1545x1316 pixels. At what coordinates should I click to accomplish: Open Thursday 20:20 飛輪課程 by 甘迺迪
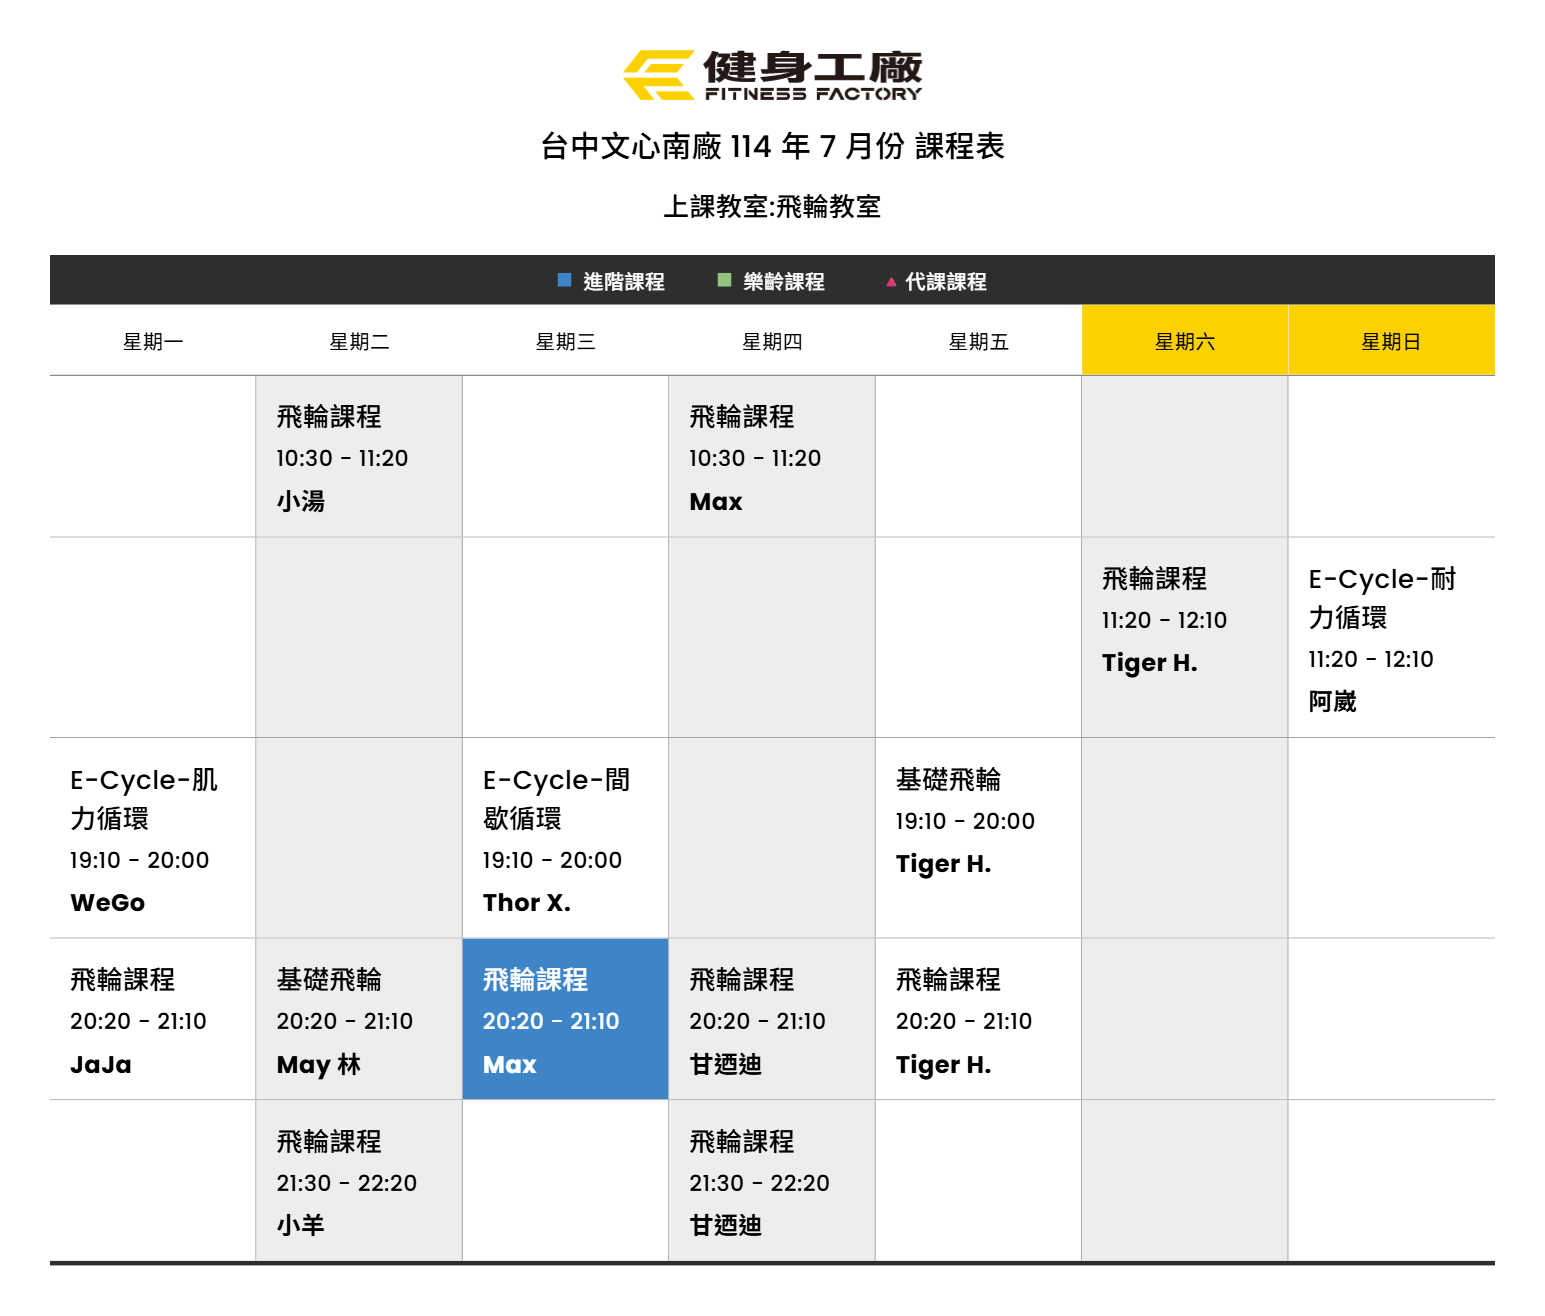pyautogui.click(x=772, y=1019)
